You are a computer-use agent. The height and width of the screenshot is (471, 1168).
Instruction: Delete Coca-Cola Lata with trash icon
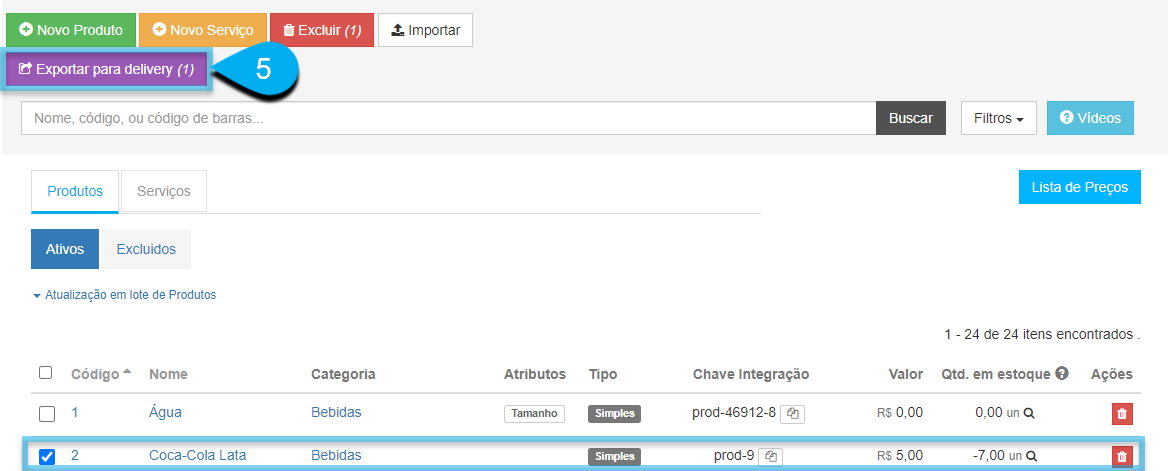point(1123,456)
